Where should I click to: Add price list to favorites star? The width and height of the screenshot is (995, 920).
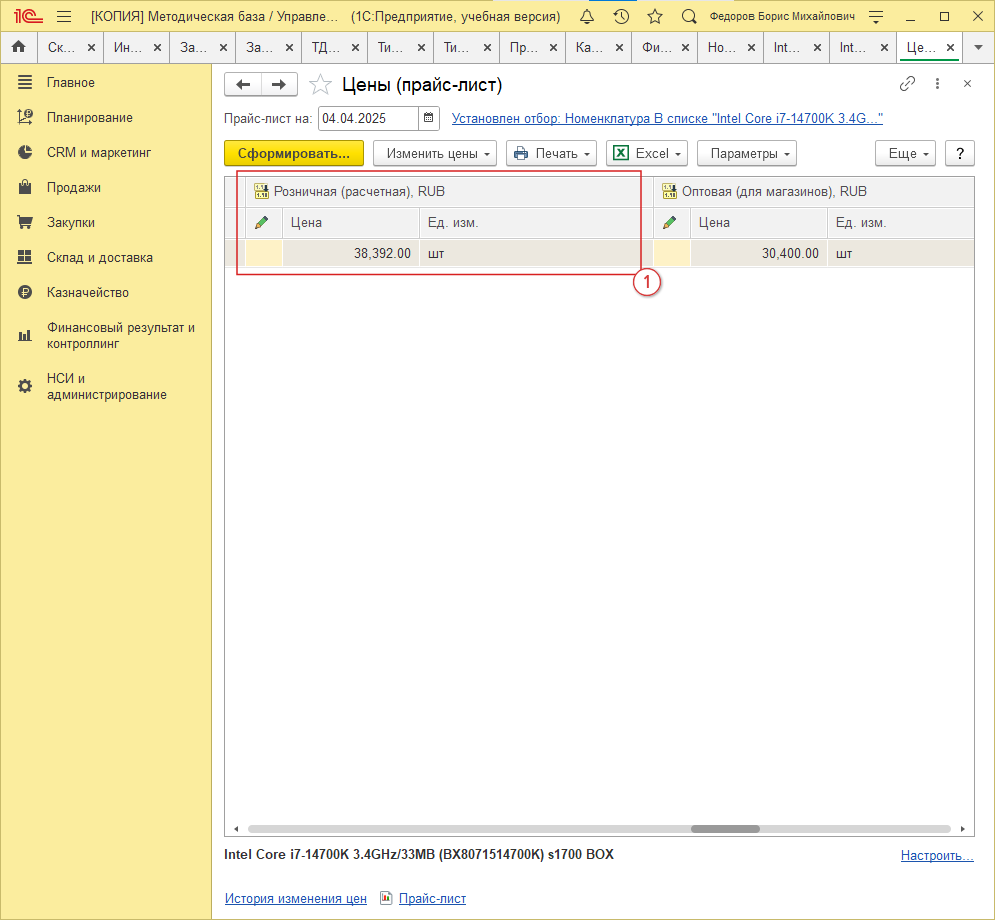pos(320,84)
